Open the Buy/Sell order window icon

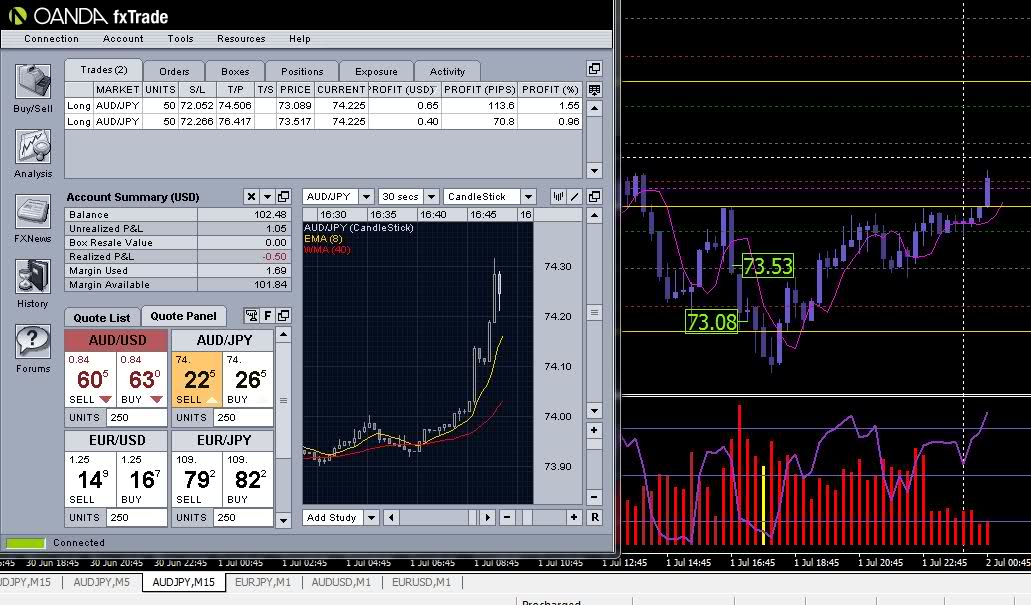pos(33,84)
